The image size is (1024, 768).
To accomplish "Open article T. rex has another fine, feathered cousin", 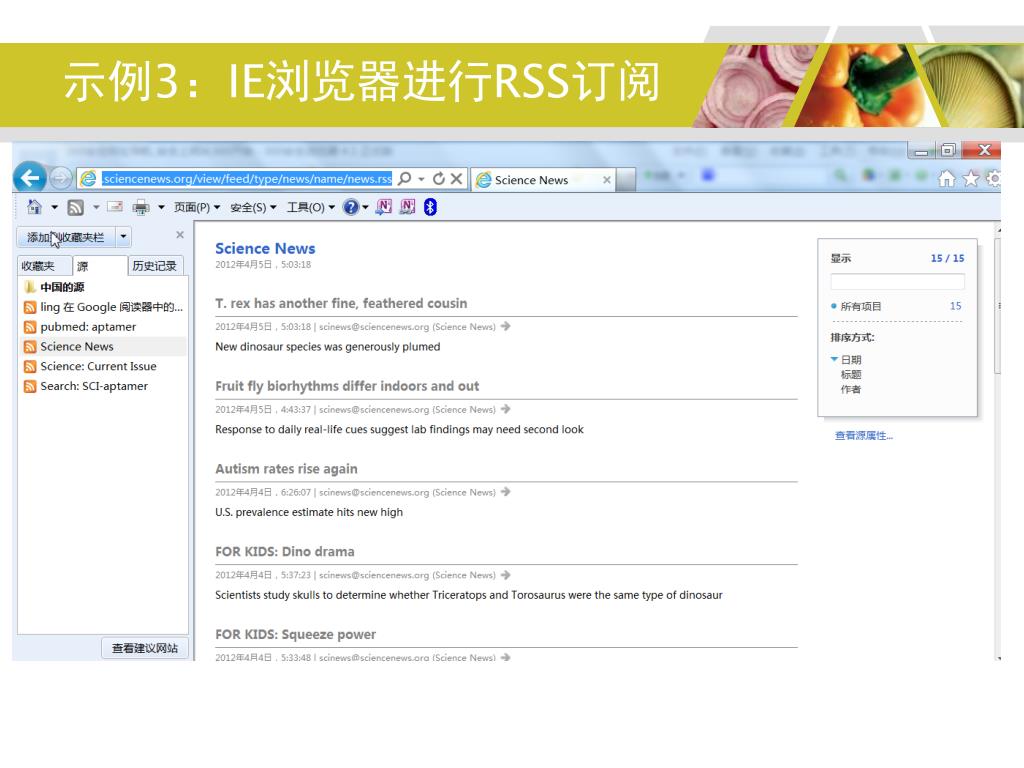I will point(342,303).
